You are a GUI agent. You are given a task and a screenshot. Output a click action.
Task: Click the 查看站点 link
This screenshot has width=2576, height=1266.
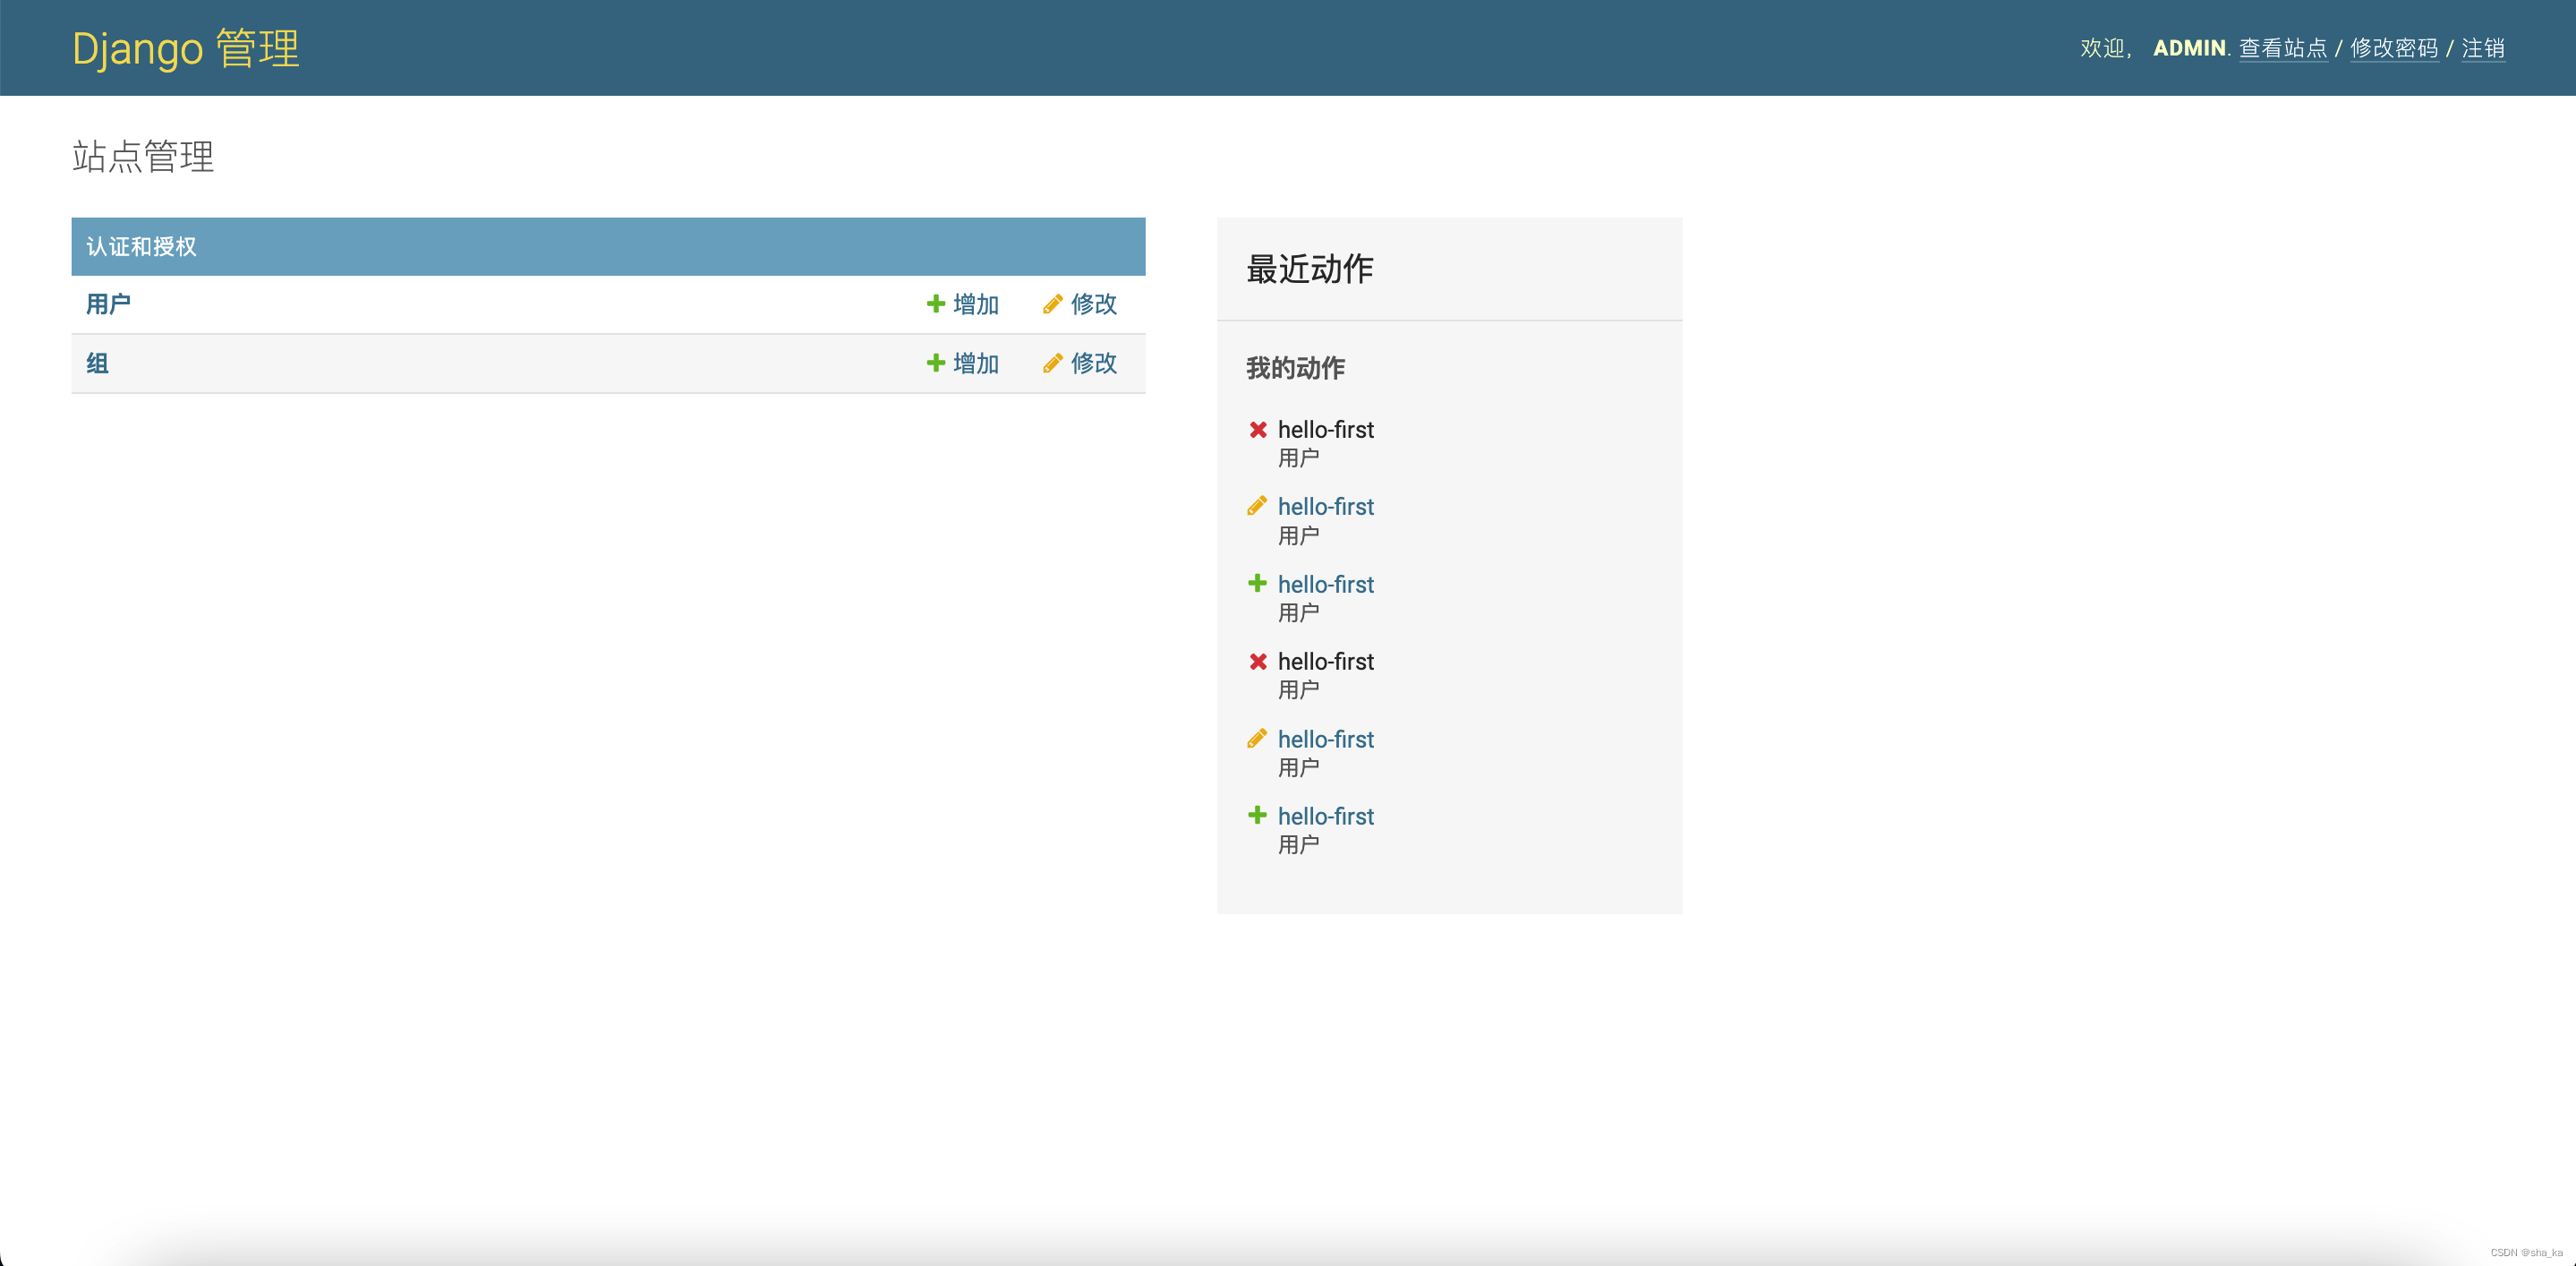coord(2283,48)
